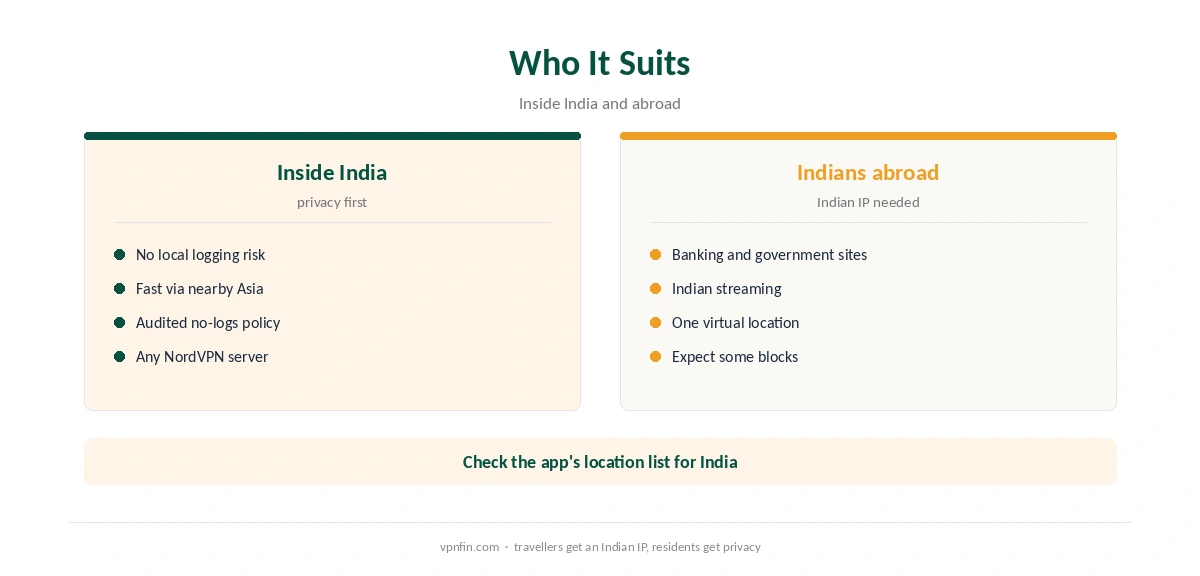Click "Check the app's location list for India" banner

[x=600, y=462]
